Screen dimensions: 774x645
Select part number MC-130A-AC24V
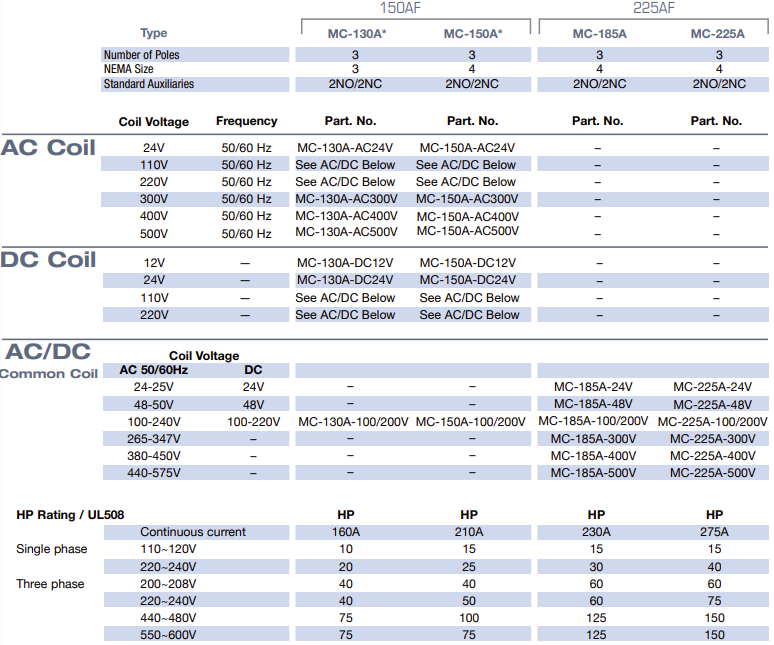[345, 148]
